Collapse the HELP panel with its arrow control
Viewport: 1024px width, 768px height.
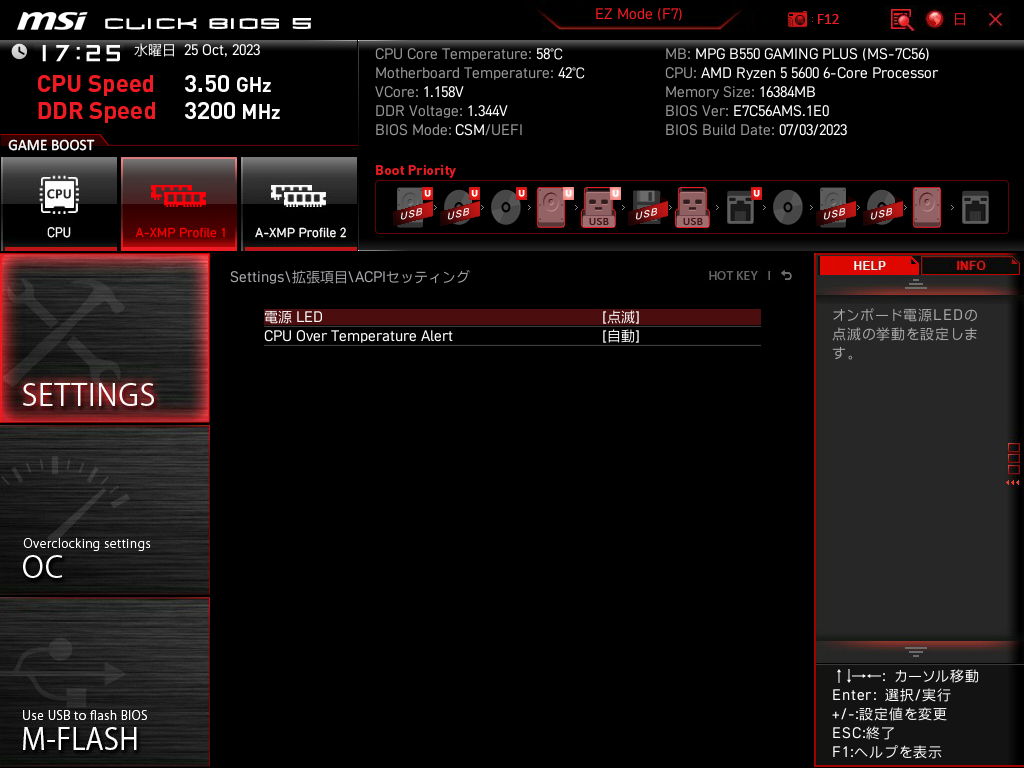coord(917,283)
